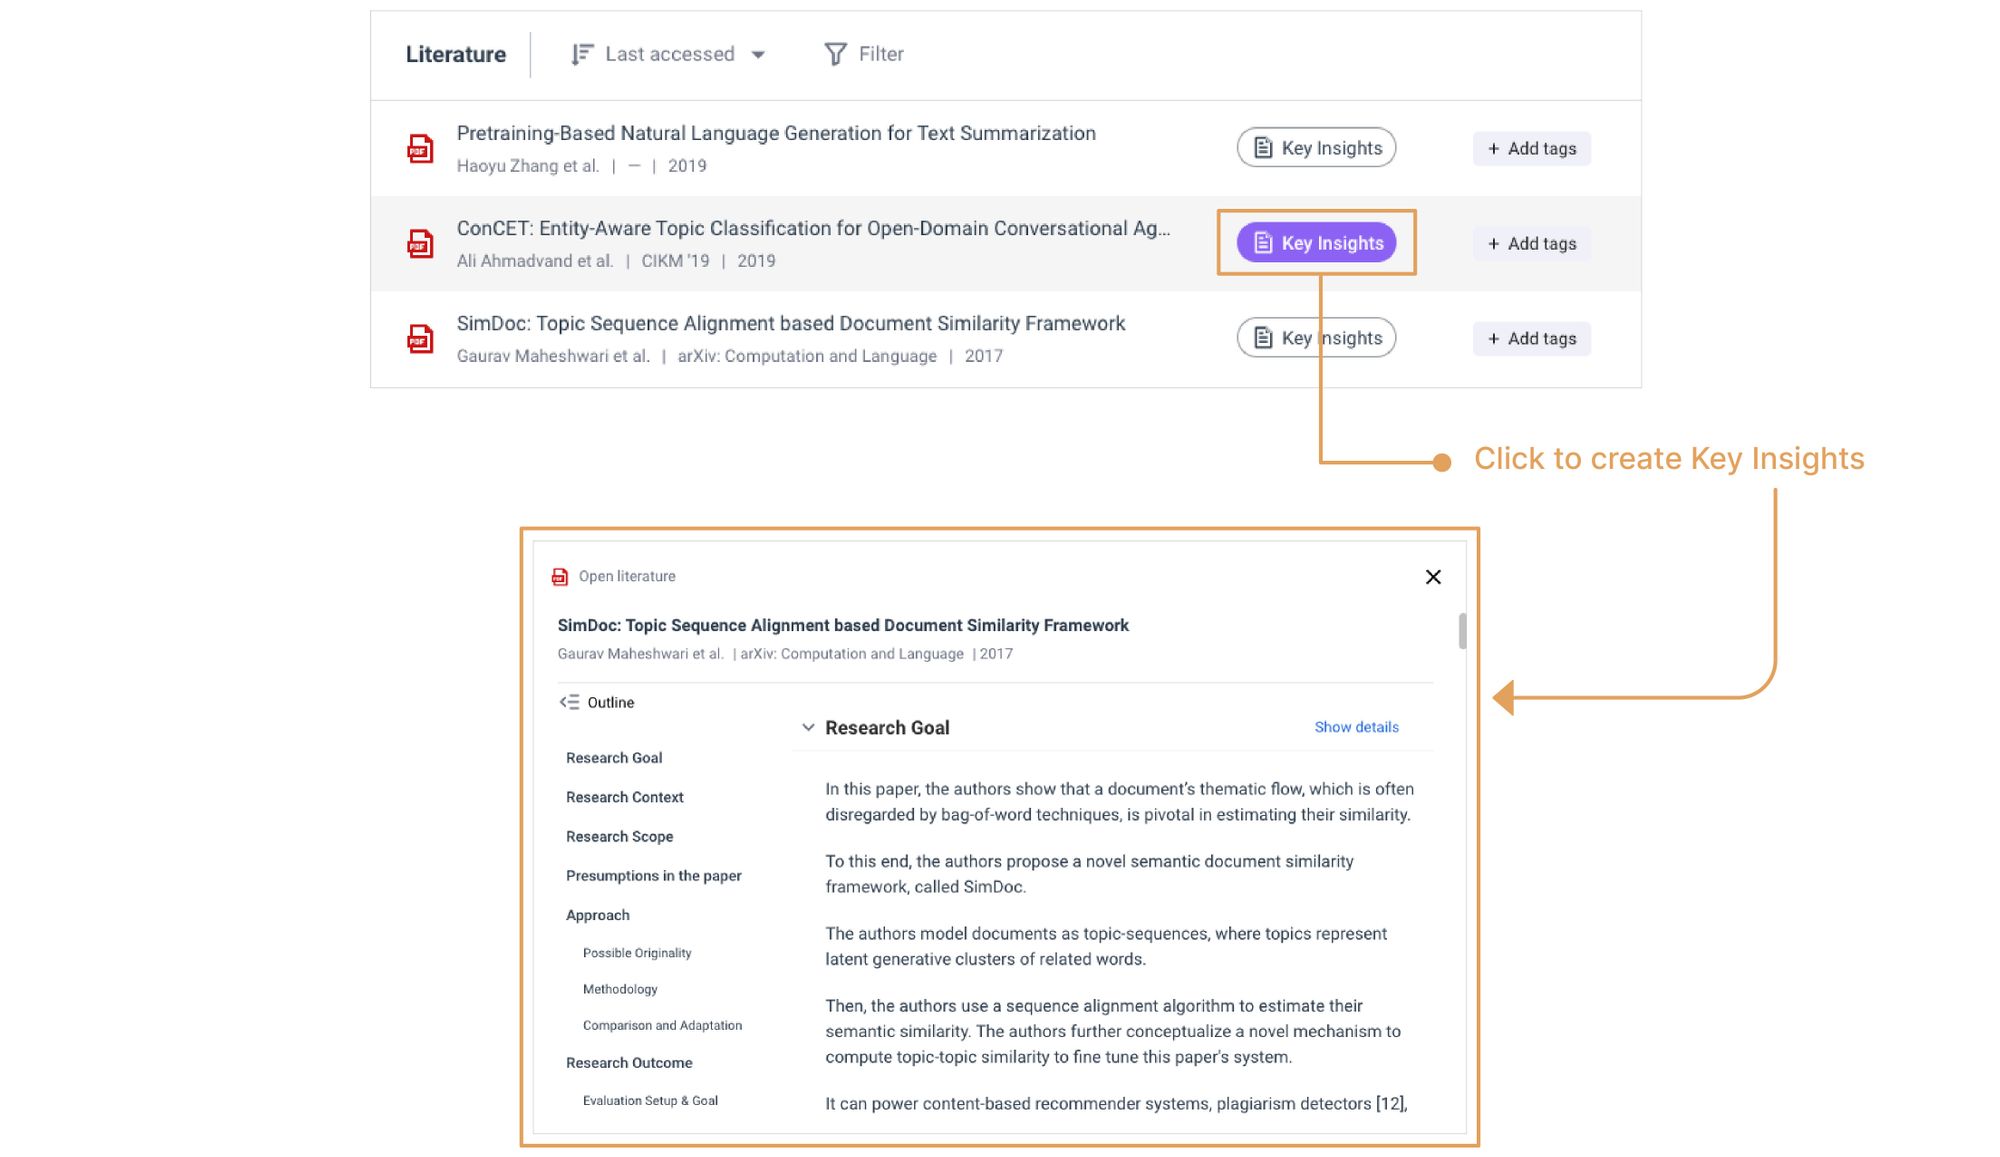Viewport: 2000px width, 1157px height.
Task: Open Pretraining-Based Natural Language Generation title
Action: pyautogui.click(x=776, y=133)
